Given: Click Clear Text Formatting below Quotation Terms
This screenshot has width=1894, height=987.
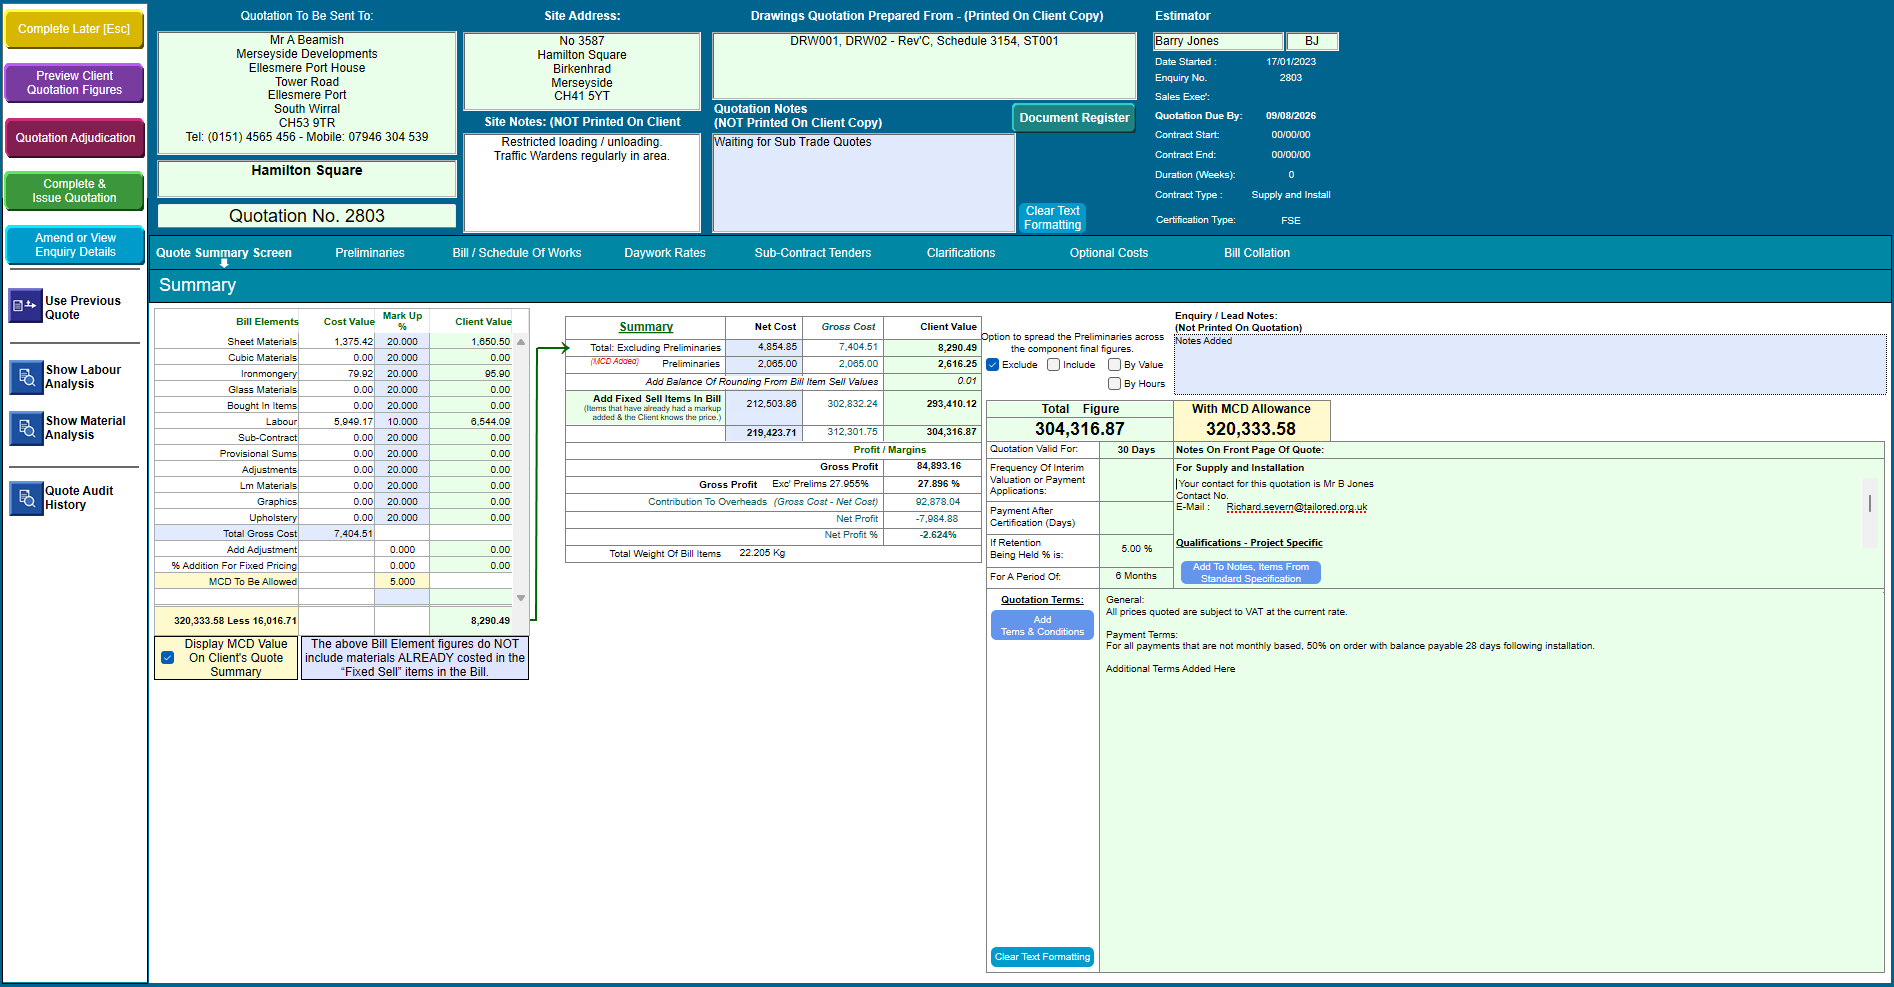Looking at the screenshot, I should (x=1042, y=957).
